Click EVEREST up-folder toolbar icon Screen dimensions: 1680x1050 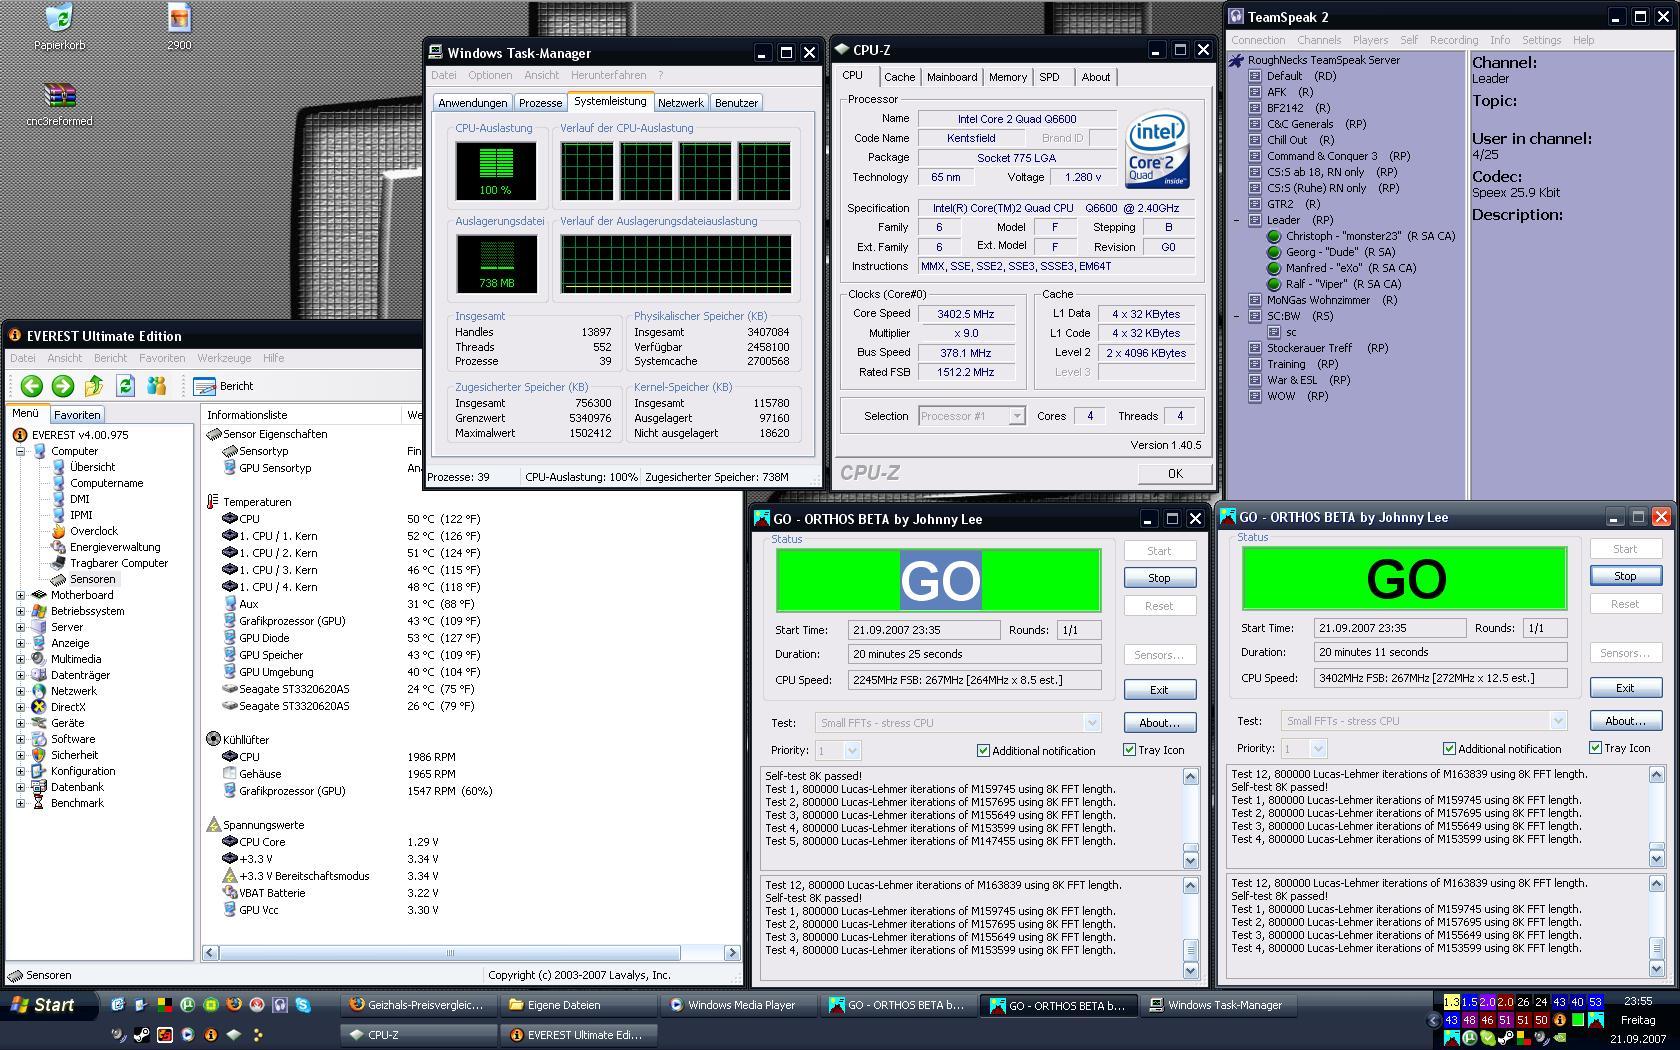point(94,386)
